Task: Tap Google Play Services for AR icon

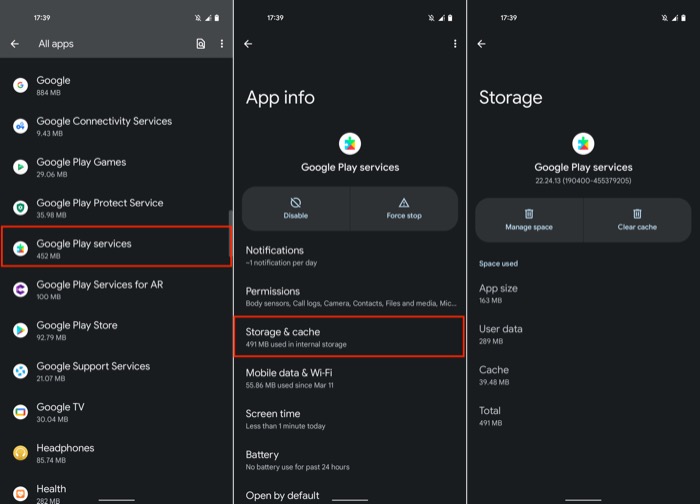Action: pyautogui.click(x=20, y=289)
